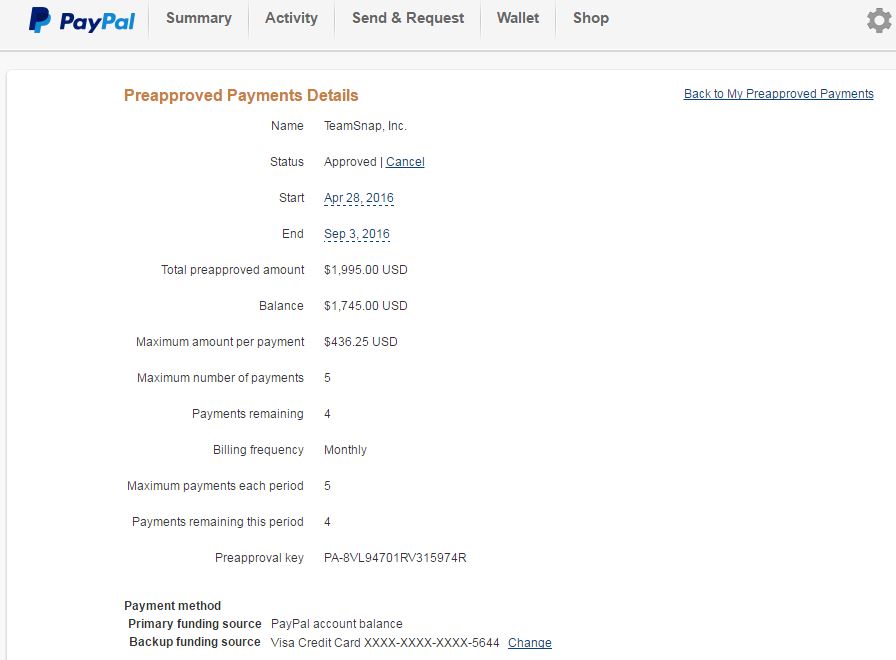Click the PayPal logo
The image size is (896, 660).
pos(82,21)
